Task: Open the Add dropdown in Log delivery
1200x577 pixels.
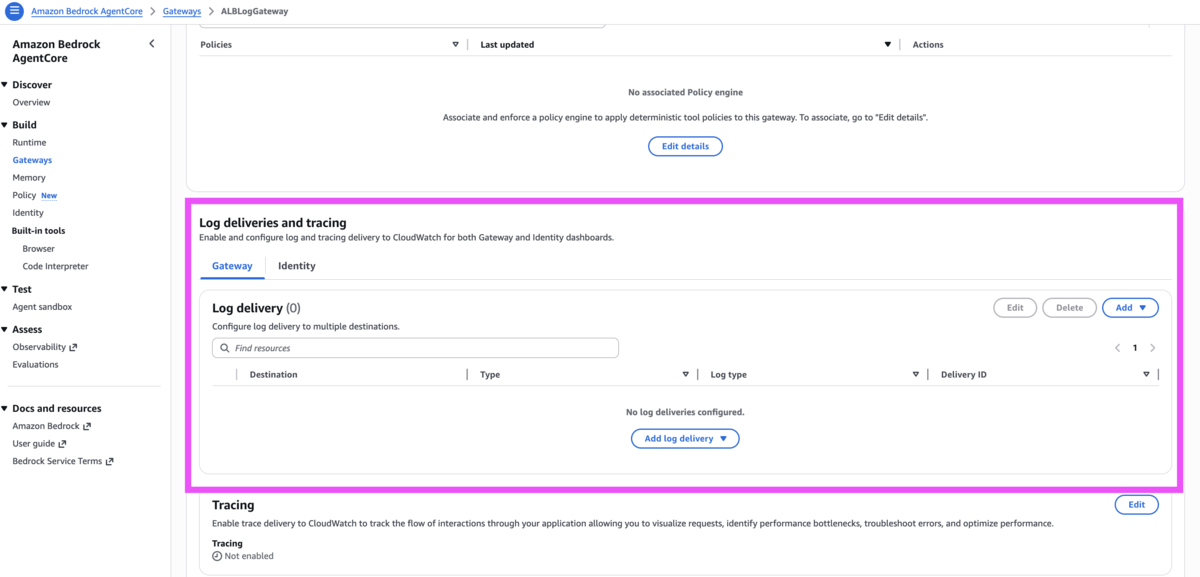Action: [x=1130, y=308]
